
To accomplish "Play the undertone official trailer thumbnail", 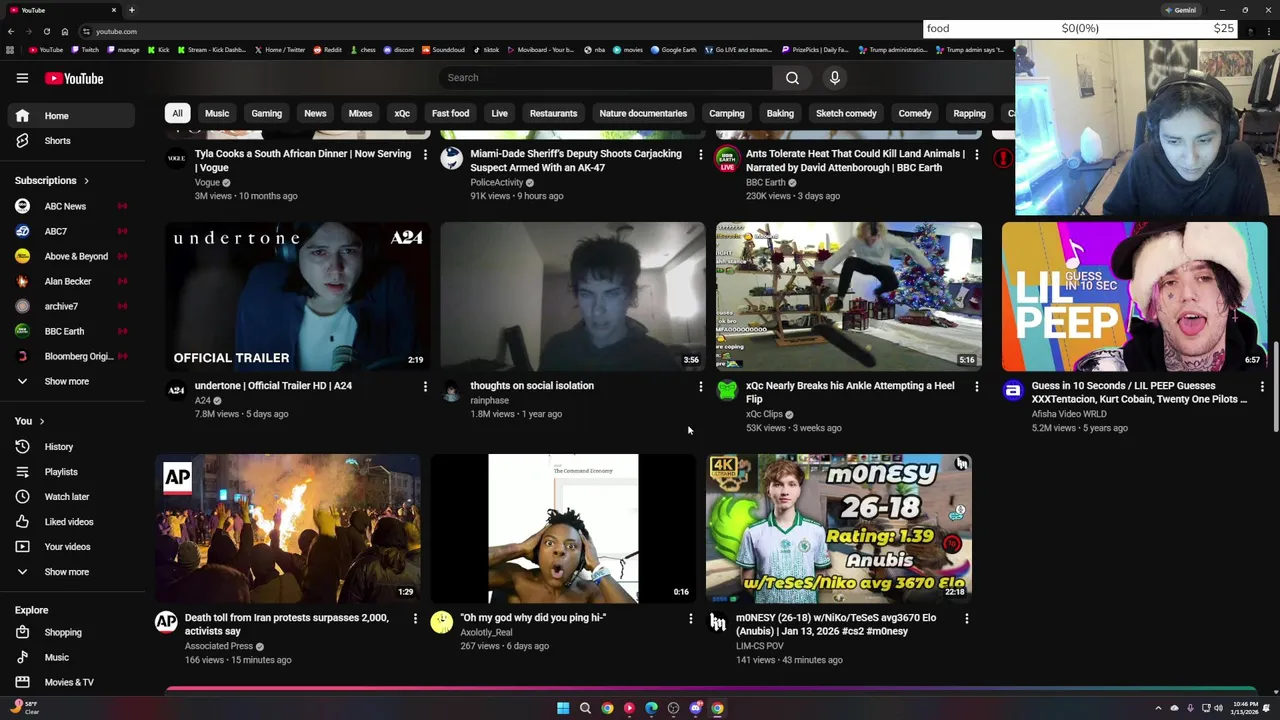I will pyautogui.click(x=298, y=296).
